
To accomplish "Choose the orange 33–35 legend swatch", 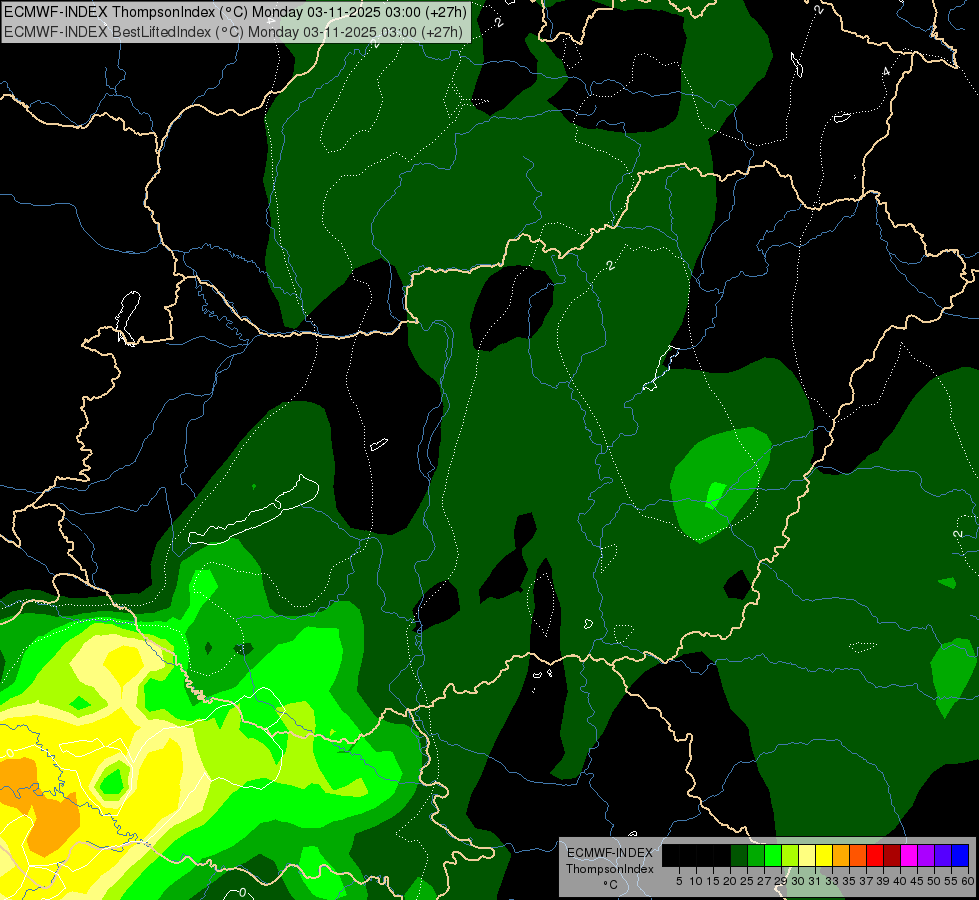I will point(841,855).
